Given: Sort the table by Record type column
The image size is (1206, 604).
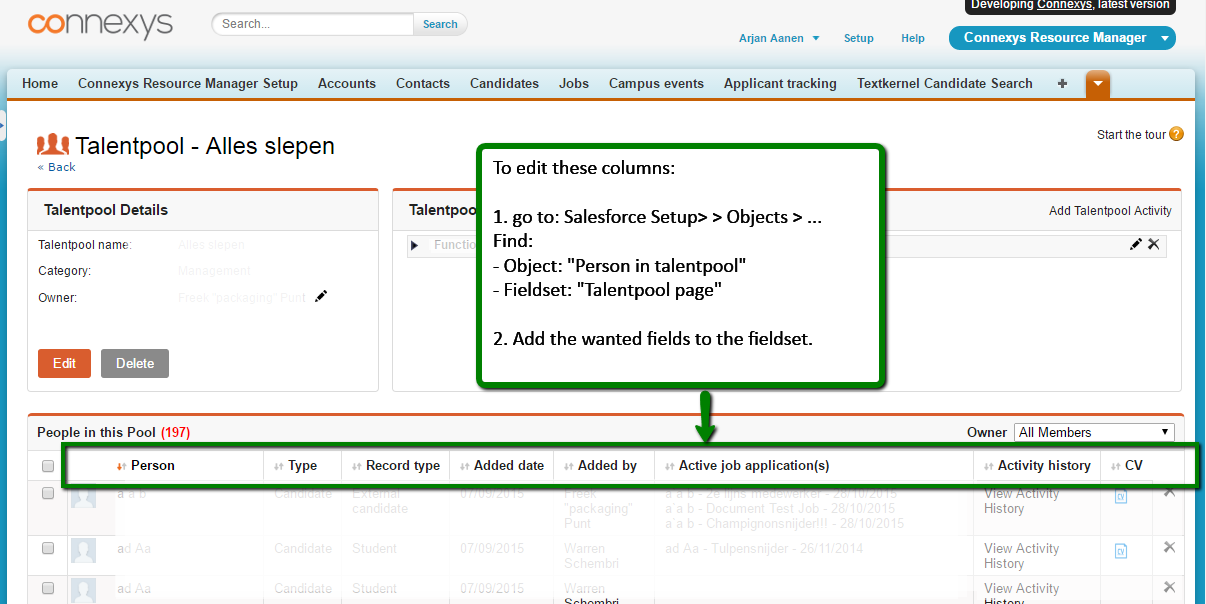Looking at the screenshot, I should [x=396, y=466].
